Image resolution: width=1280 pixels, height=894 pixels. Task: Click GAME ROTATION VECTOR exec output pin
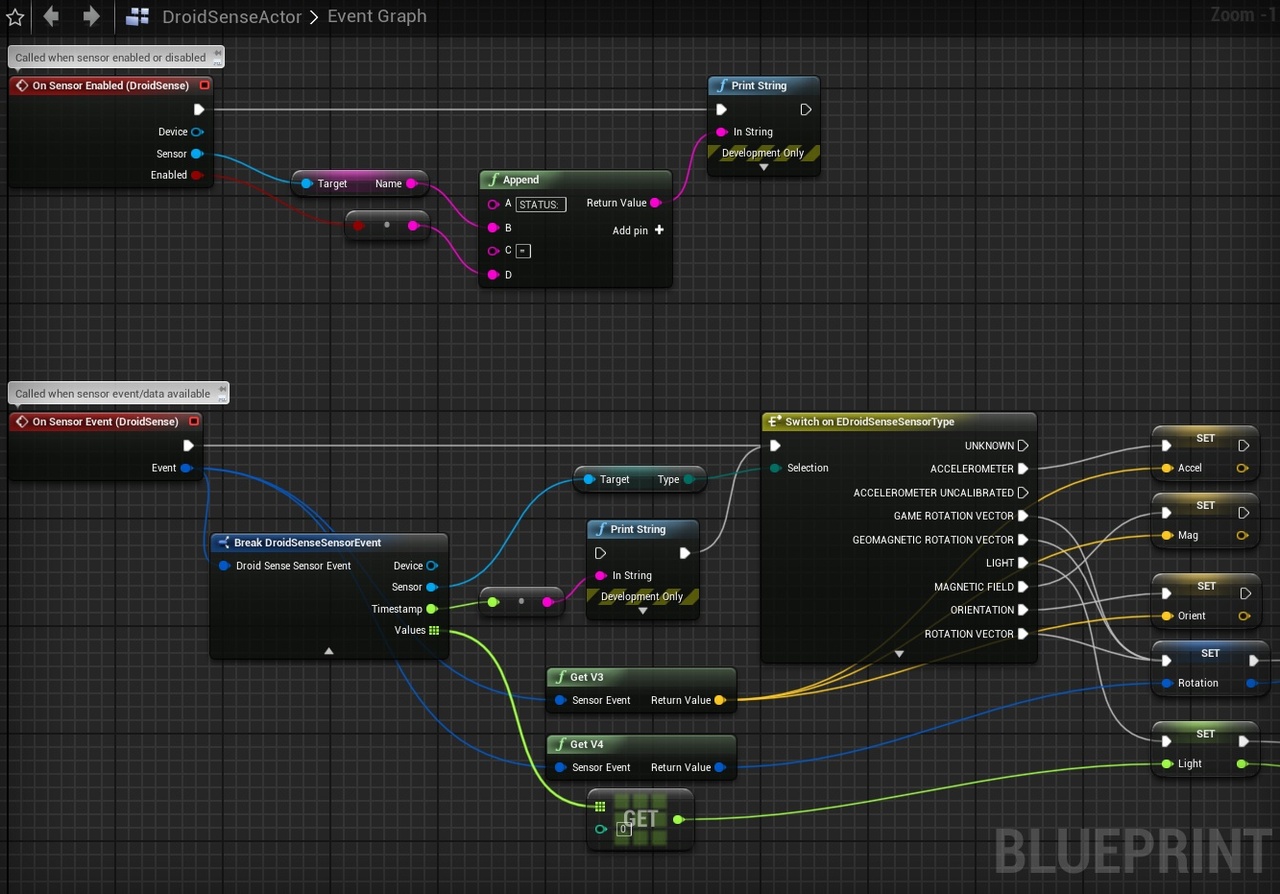1023,516
